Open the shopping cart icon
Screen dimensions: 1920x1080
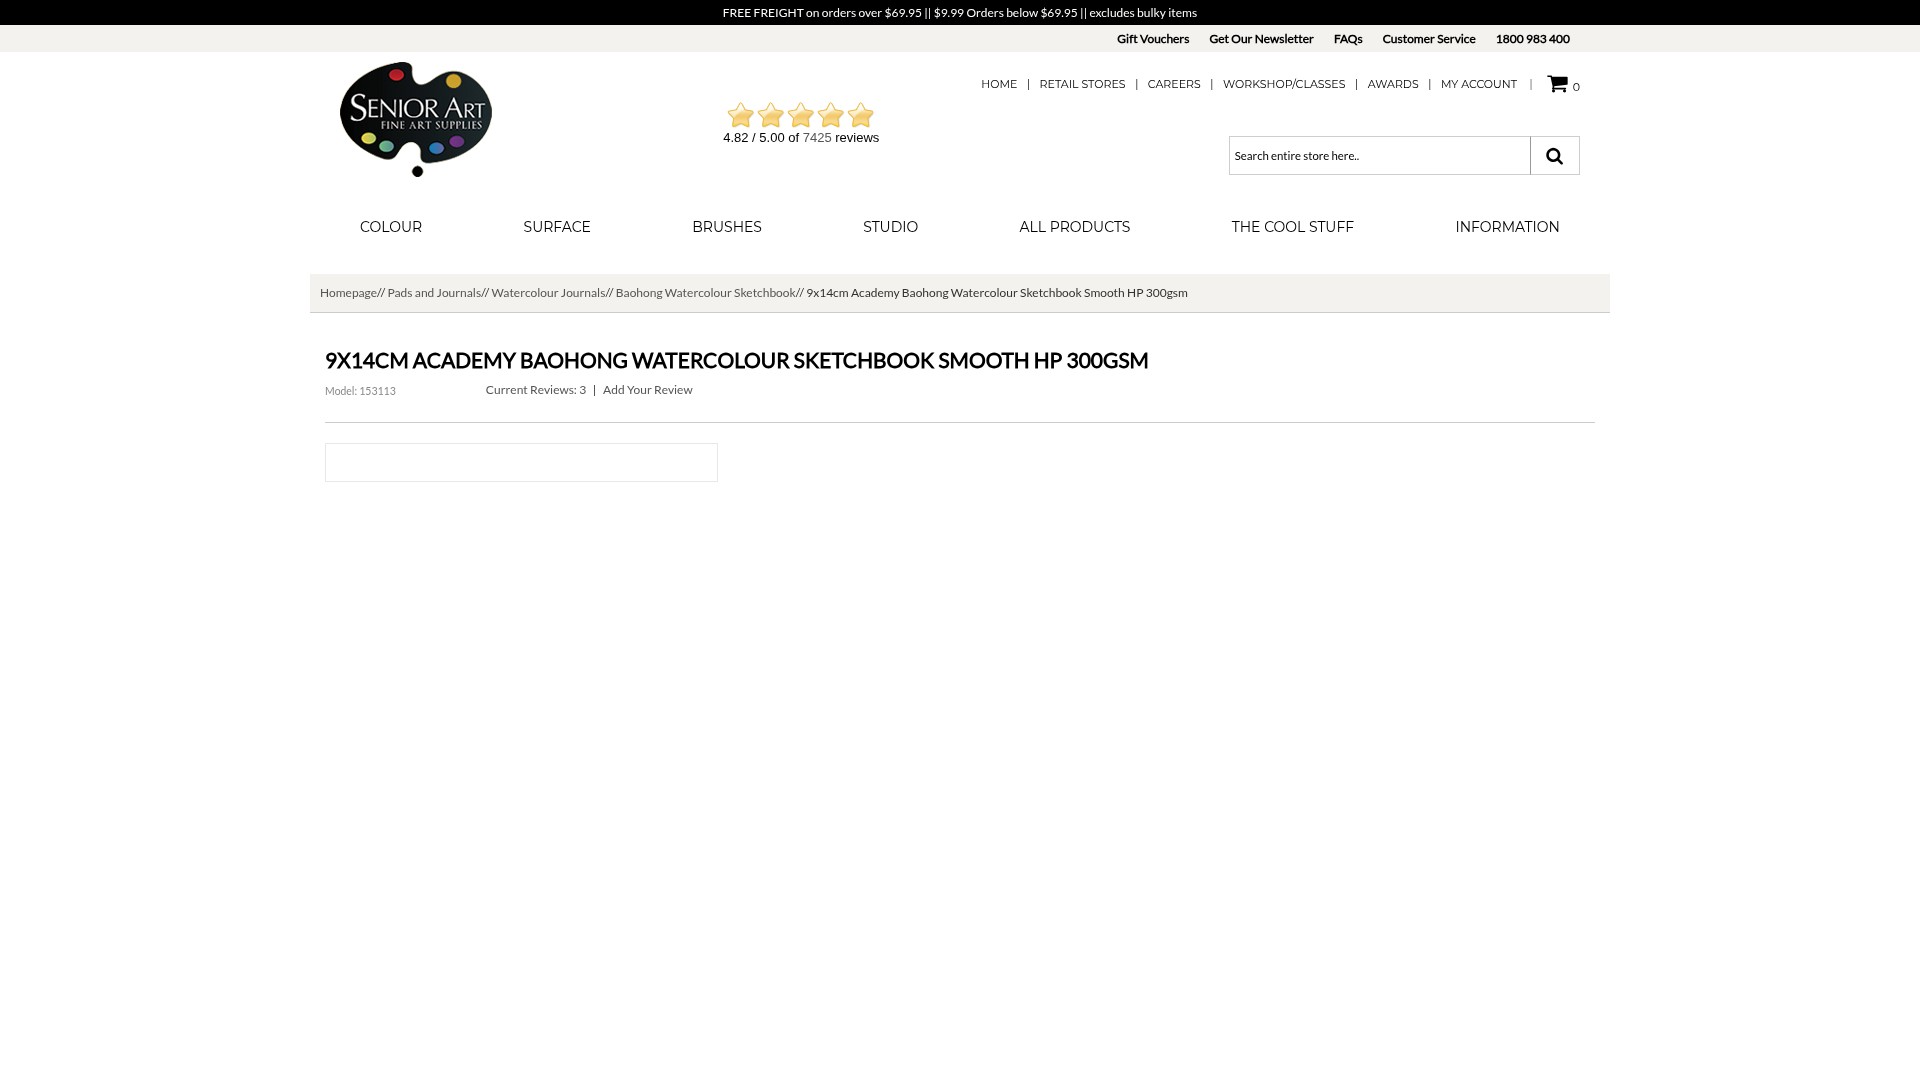(x=1557, y=84)
